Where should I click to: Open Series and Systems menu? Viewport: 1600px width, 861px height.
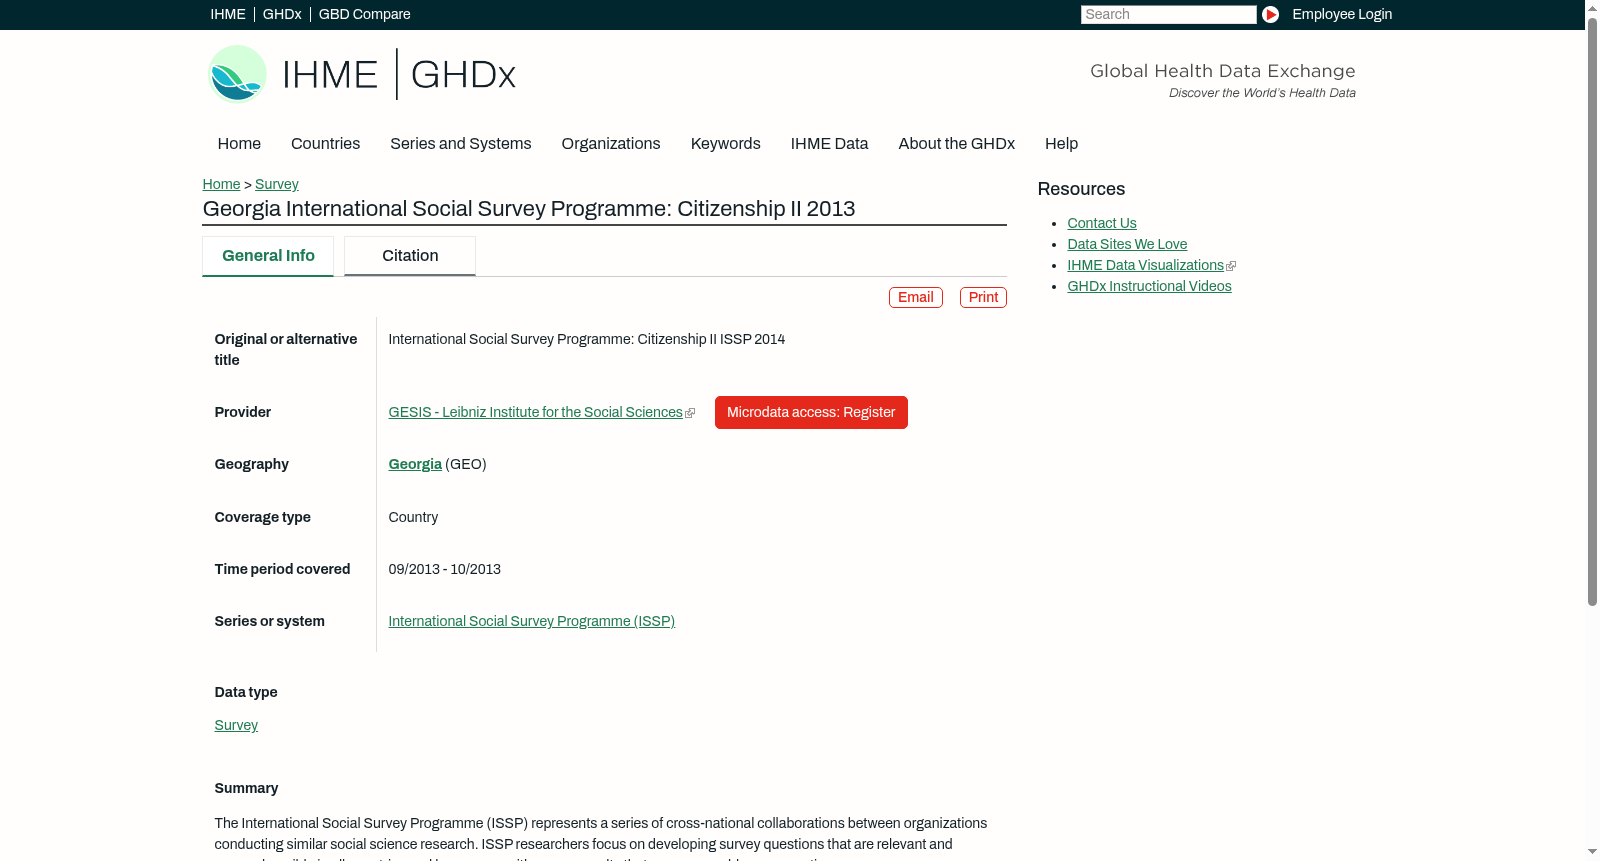point(460,144)
